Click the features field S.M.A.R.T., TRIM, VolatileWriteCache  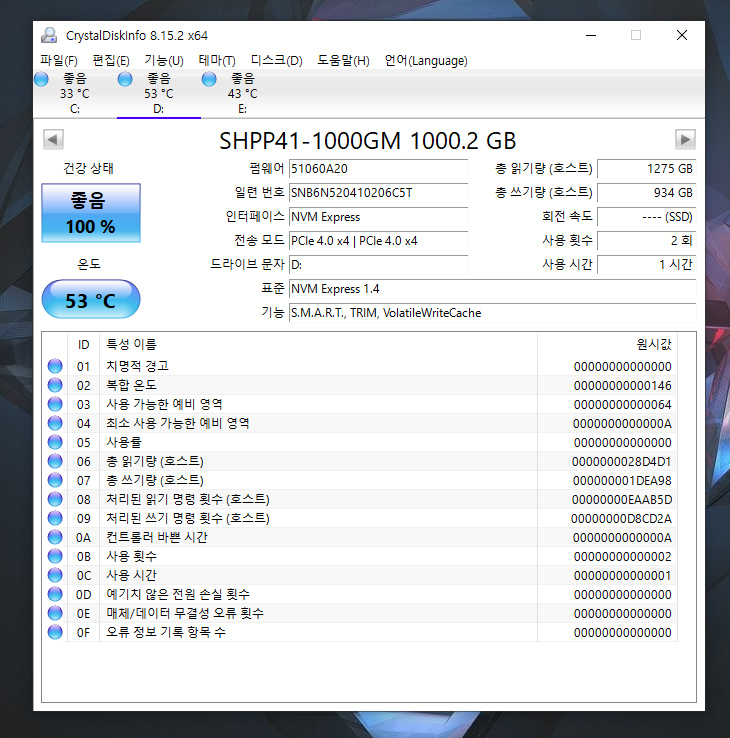(492, 313)
